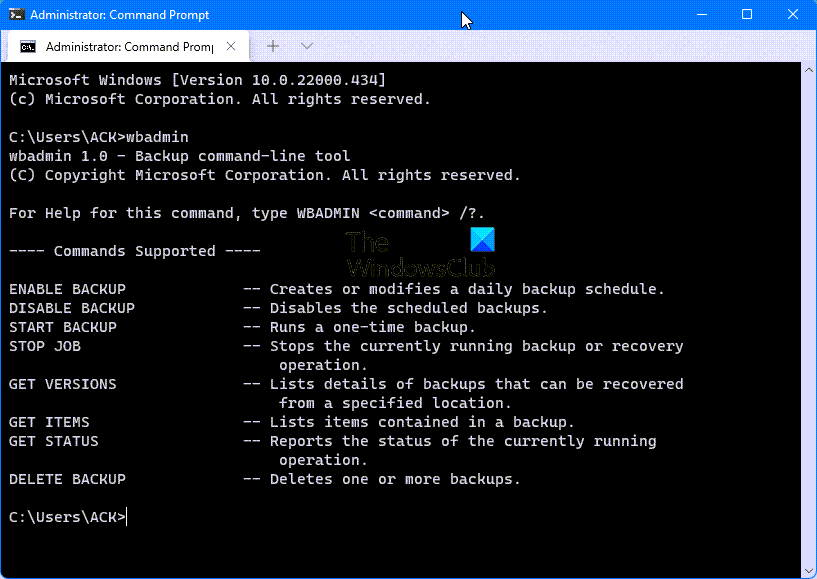This screenshot has height=579, width=817.
Task: Open a new tab using the plus icon
Action: (272, 46)
